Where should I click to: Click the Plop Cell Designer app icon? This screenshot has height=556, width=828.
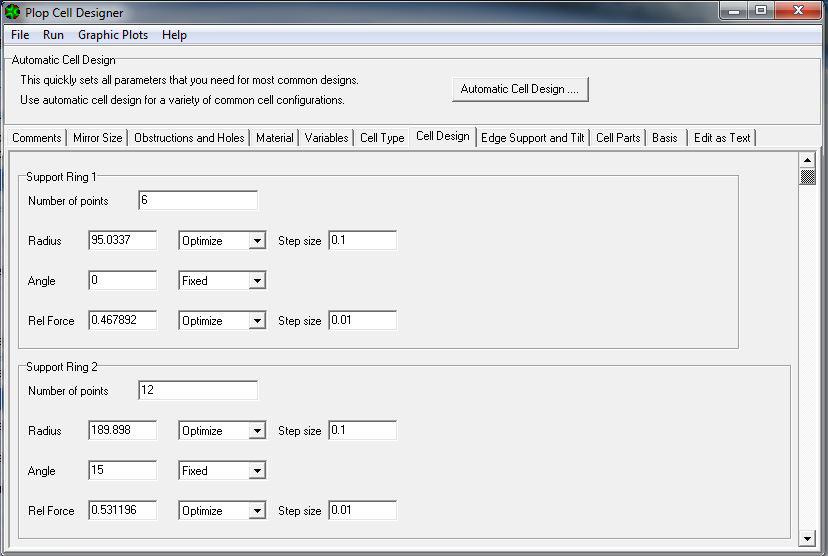[12, 12]
